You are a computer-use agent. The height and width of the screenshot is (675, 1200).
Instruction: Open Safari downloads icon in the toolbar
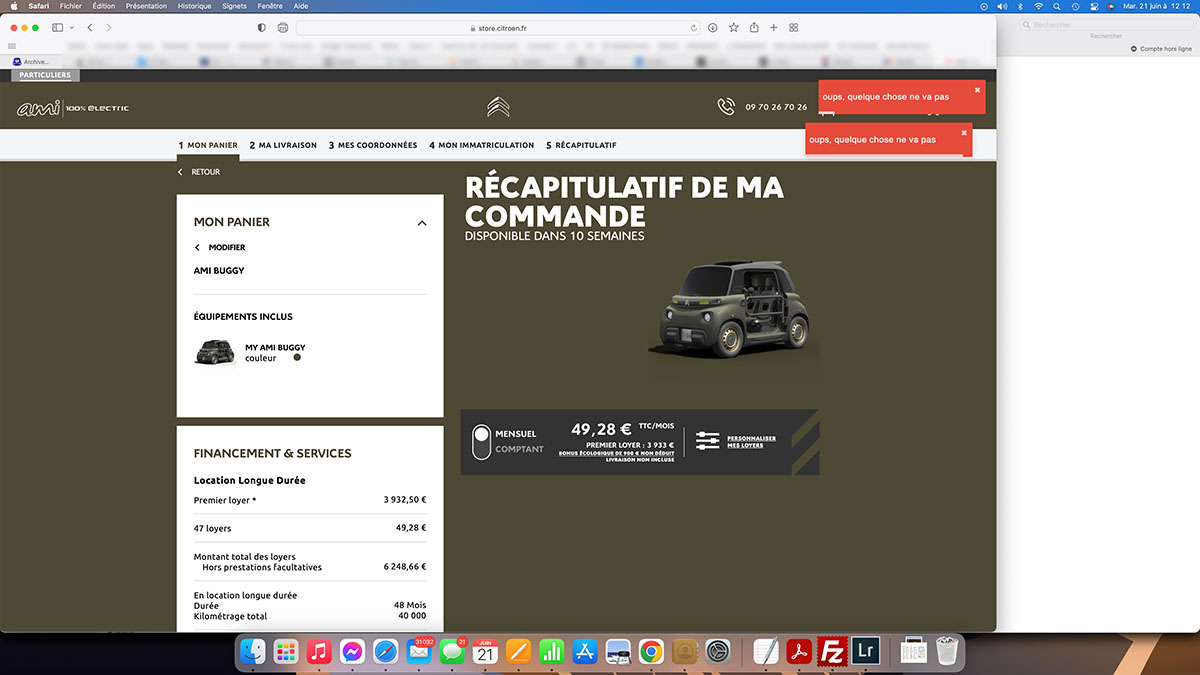[713, 28]
